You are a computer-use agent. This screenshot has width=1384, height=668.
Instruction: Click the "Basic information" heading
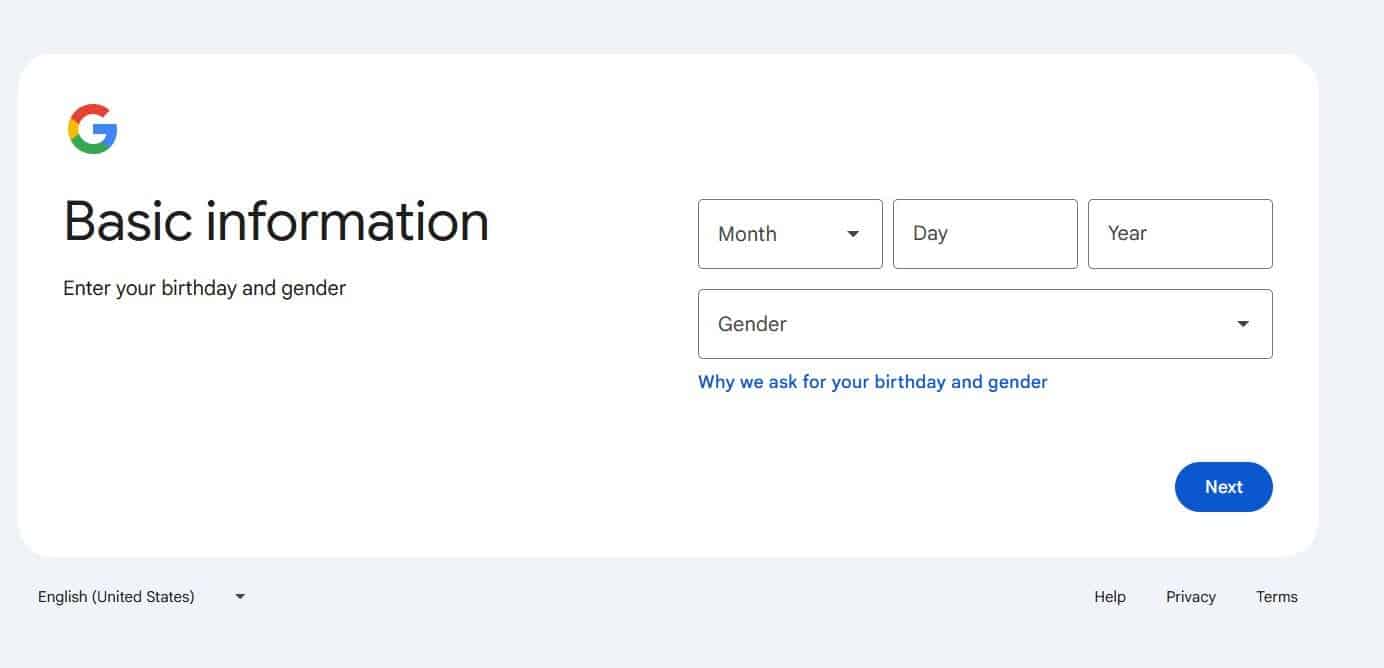[276, 221]
